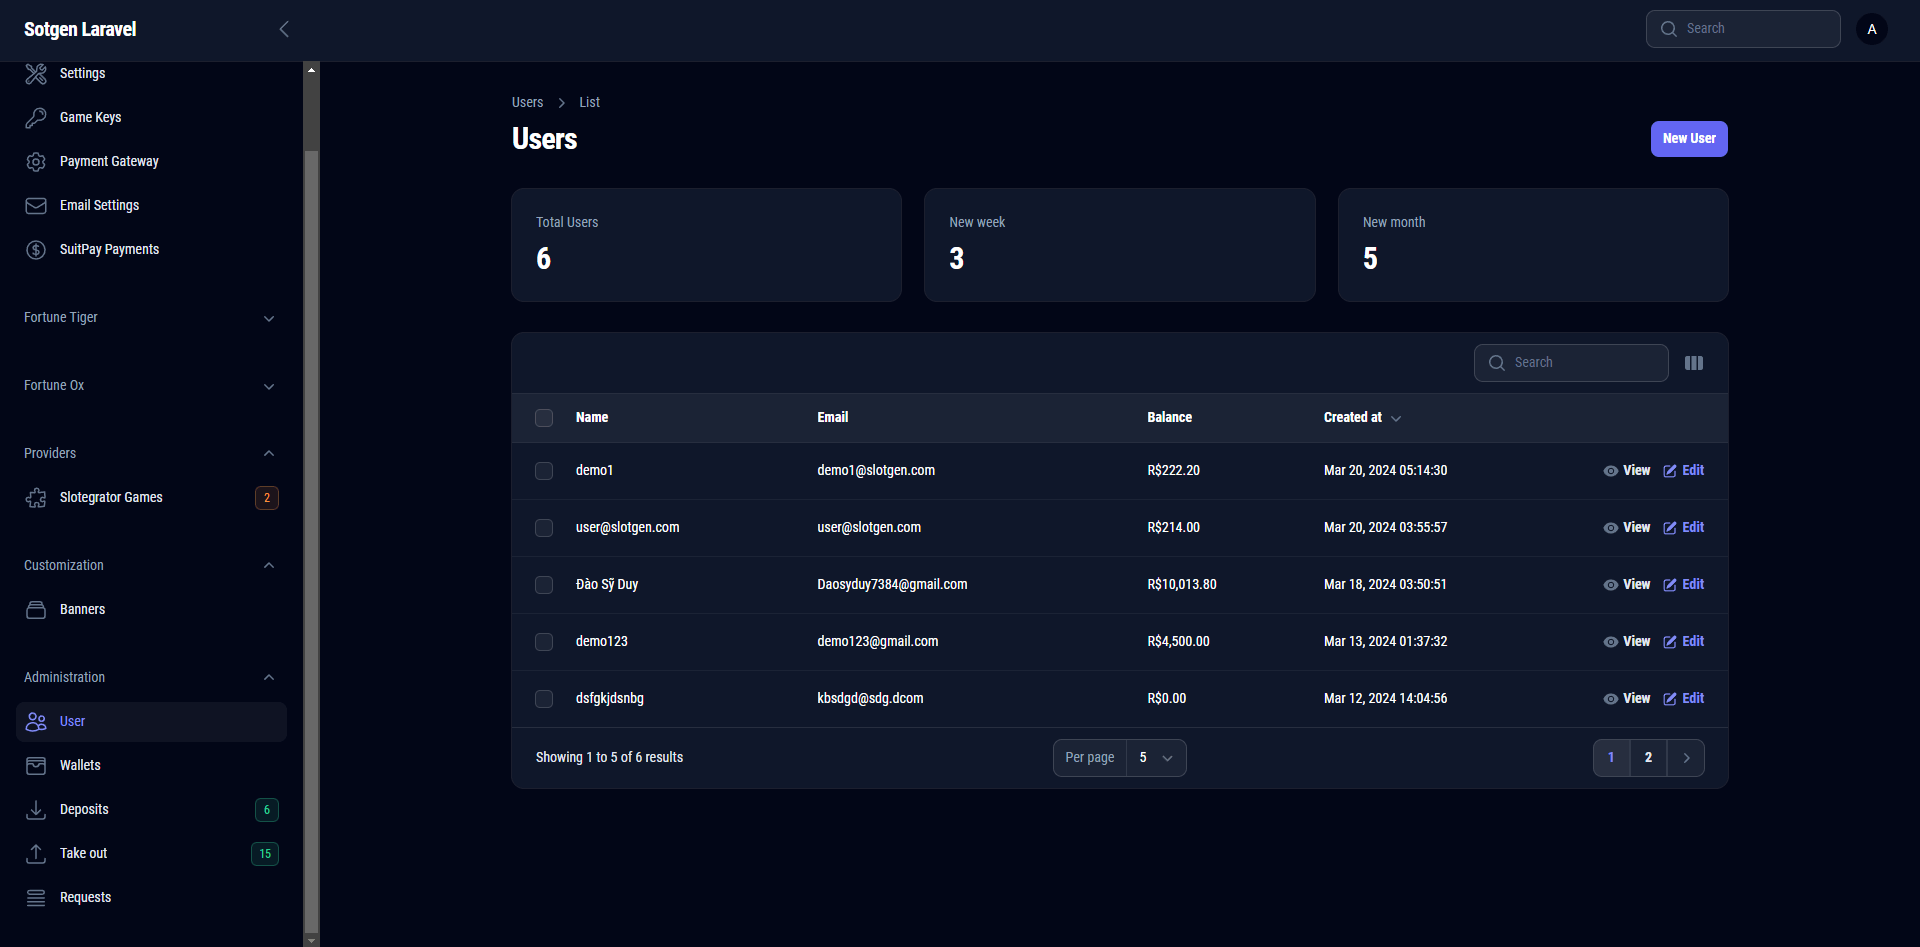Check the select-all checkbox in table header
The height and width of the screenshot is (947, 1920).
544,418
